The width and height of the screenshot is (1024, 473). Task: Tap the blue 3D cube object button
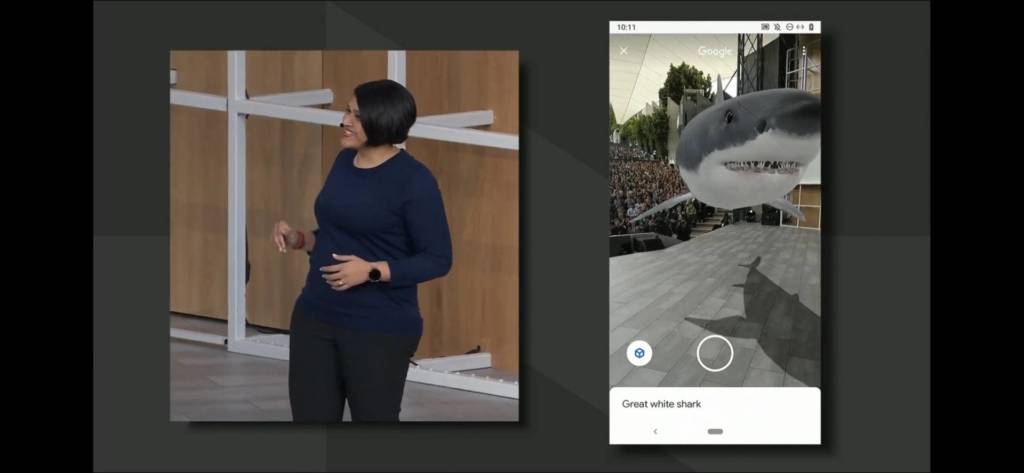(x=639, y=353)
